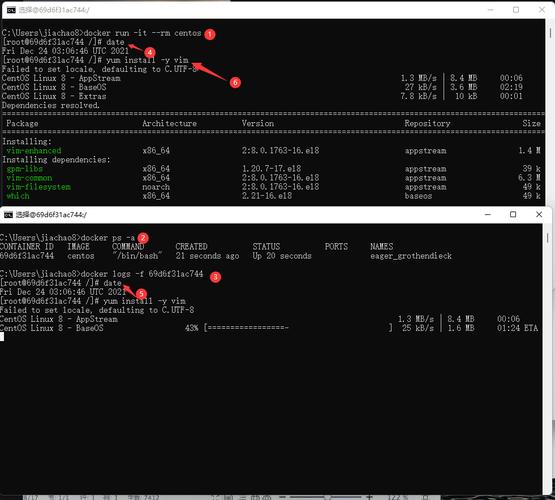
Task: Click the 'vim-enhanced' package name
Action: tap(34, 151)
